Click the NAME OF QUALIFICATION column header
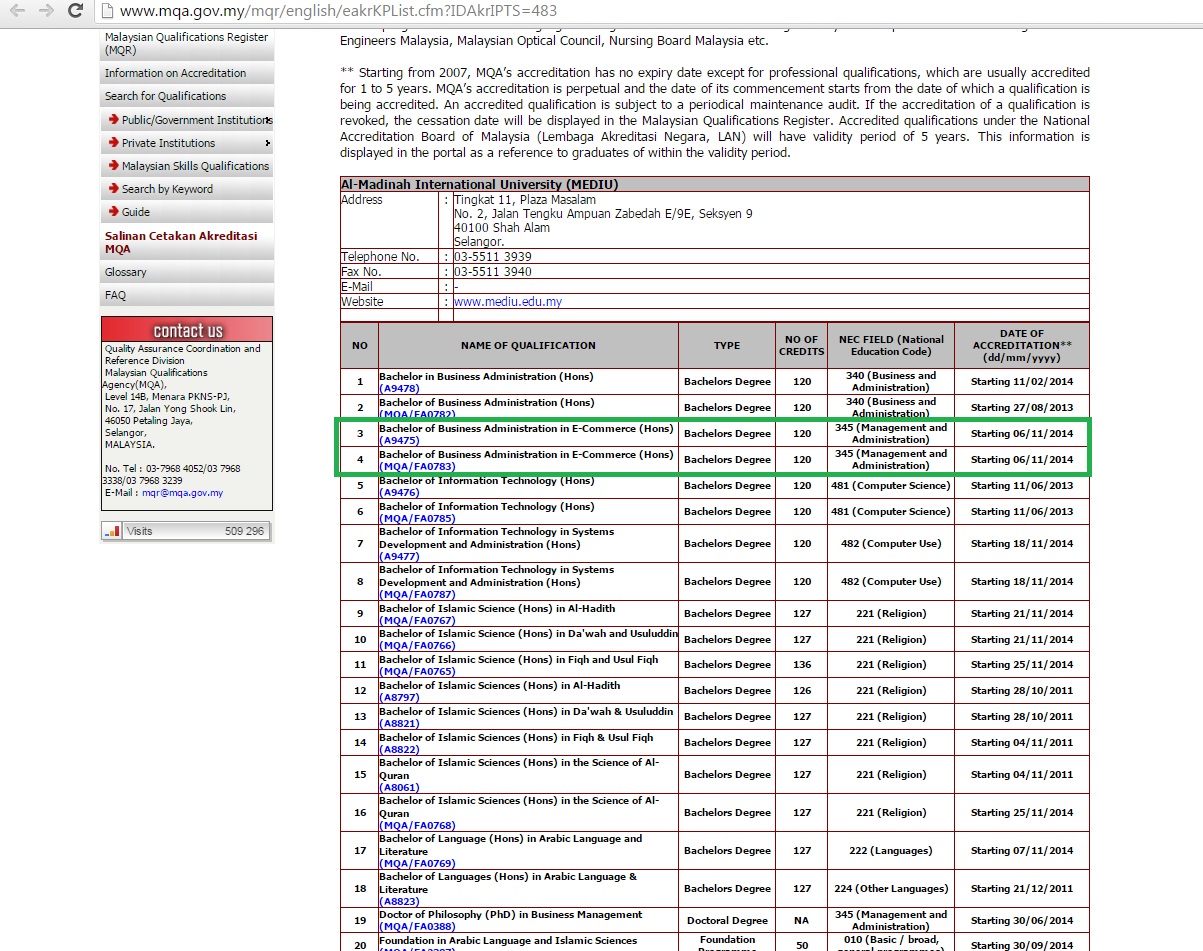This screenshot has height=951, width=1203. (528, 346)
